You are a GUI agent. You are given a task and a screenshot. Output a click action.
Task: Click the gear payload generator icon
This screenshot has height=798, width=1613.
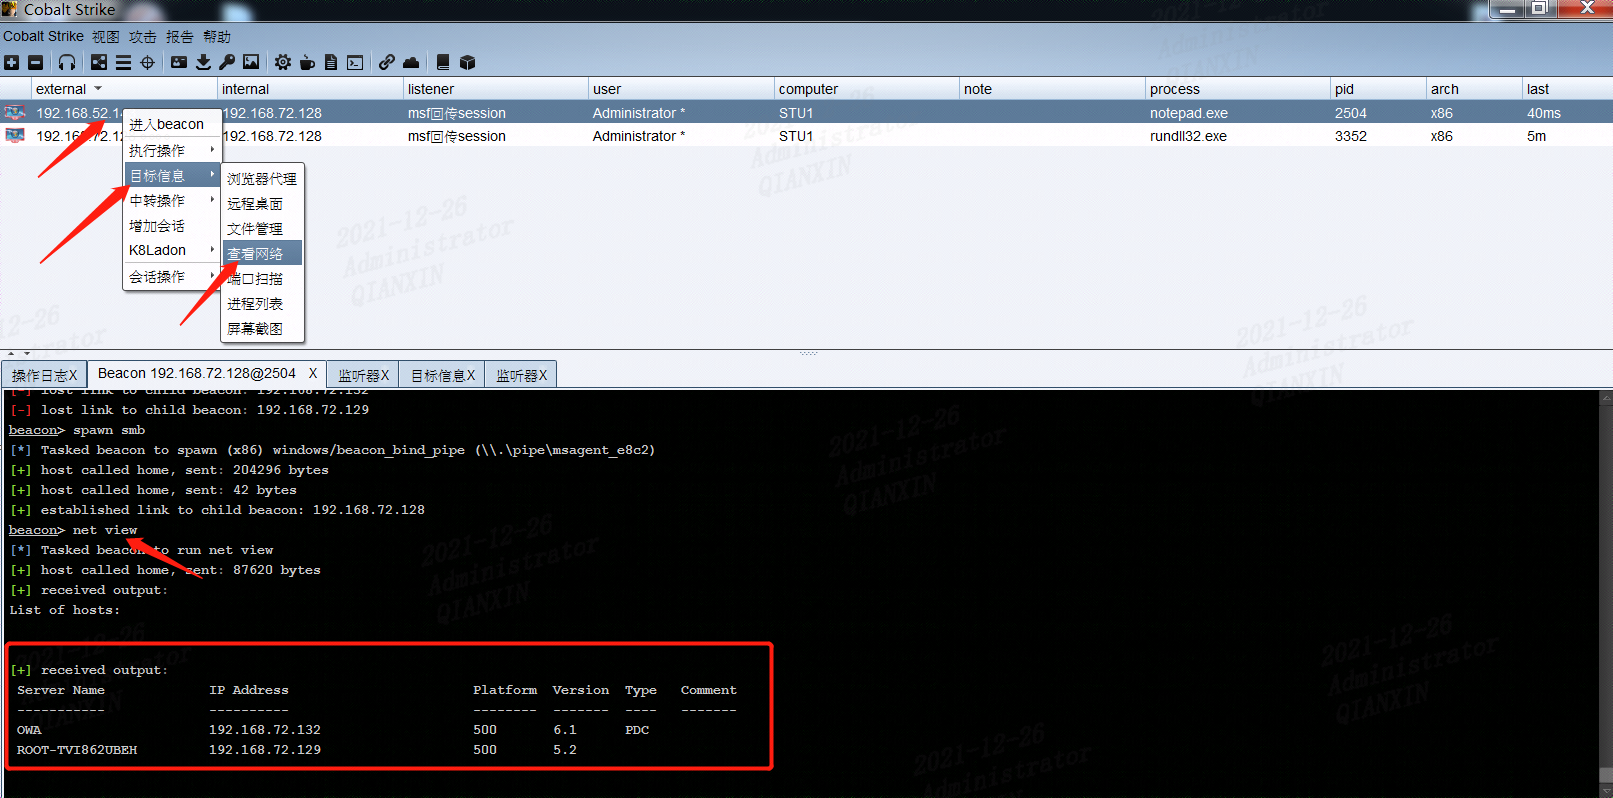pos(283,62)
